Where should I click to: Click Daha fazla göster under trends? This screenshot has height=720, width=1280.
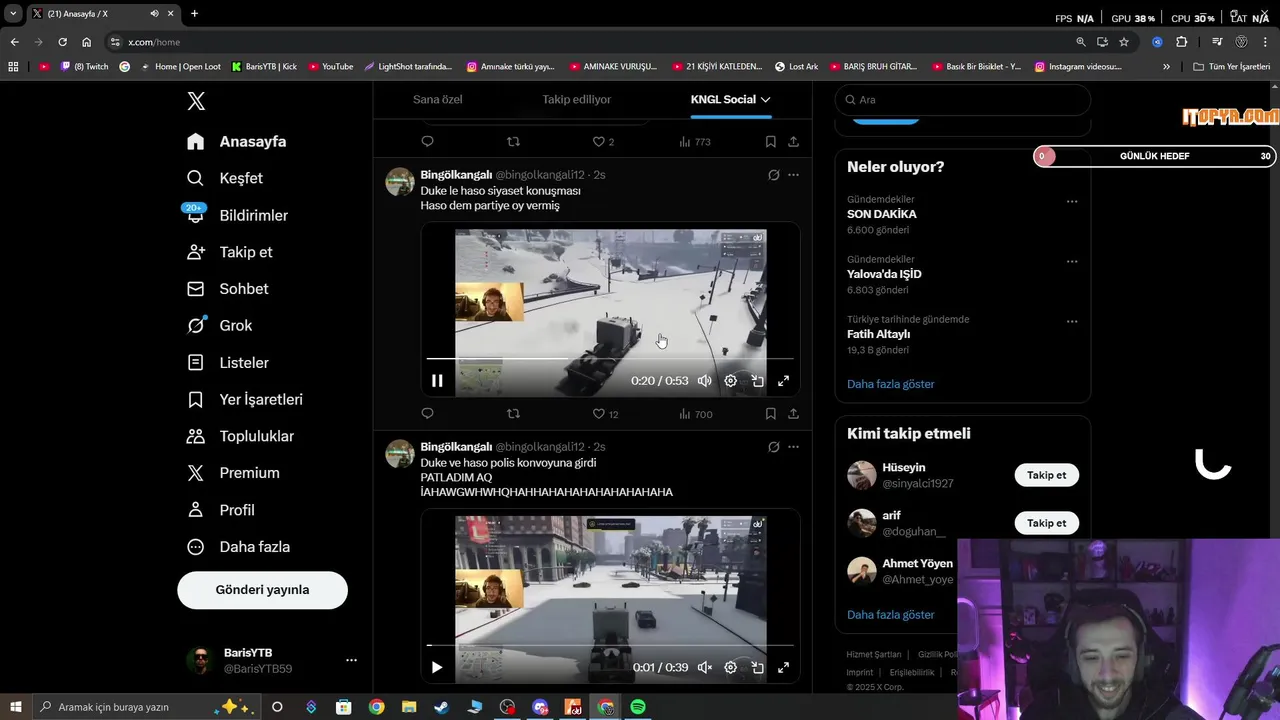(x=890, y=384)
